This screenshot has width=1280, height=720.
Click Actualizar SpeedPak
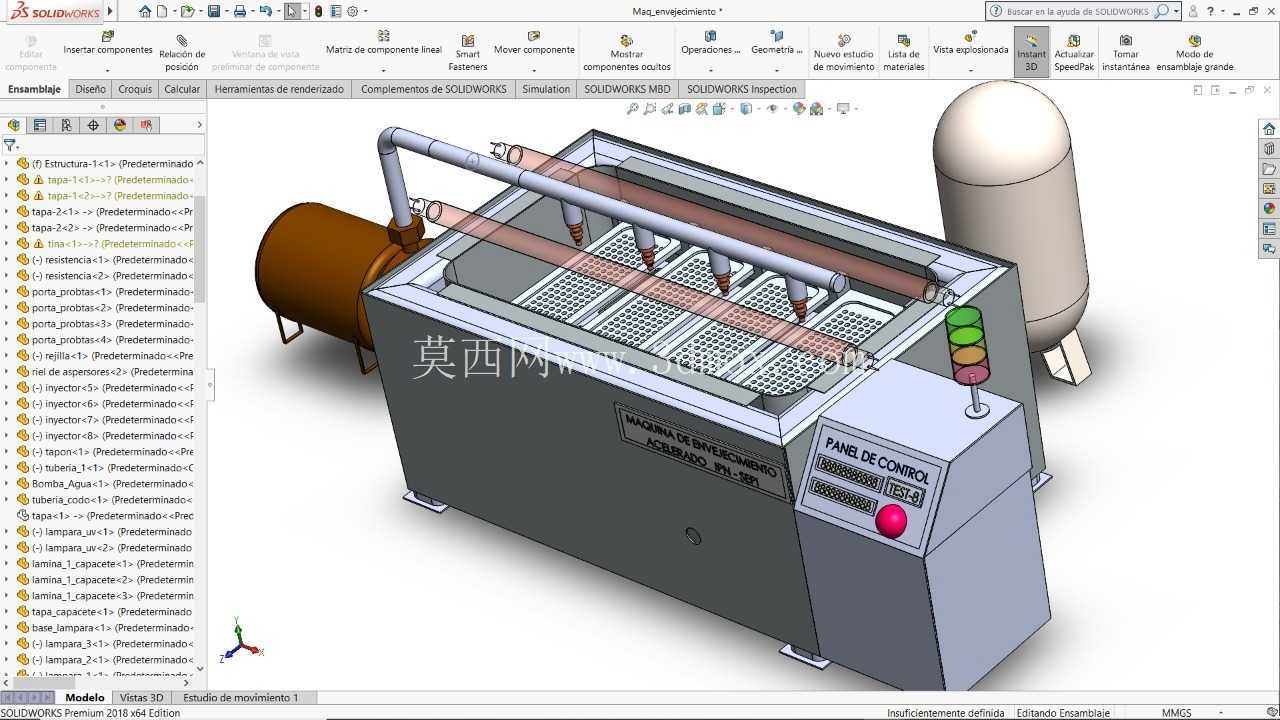tap(1074, 53)
